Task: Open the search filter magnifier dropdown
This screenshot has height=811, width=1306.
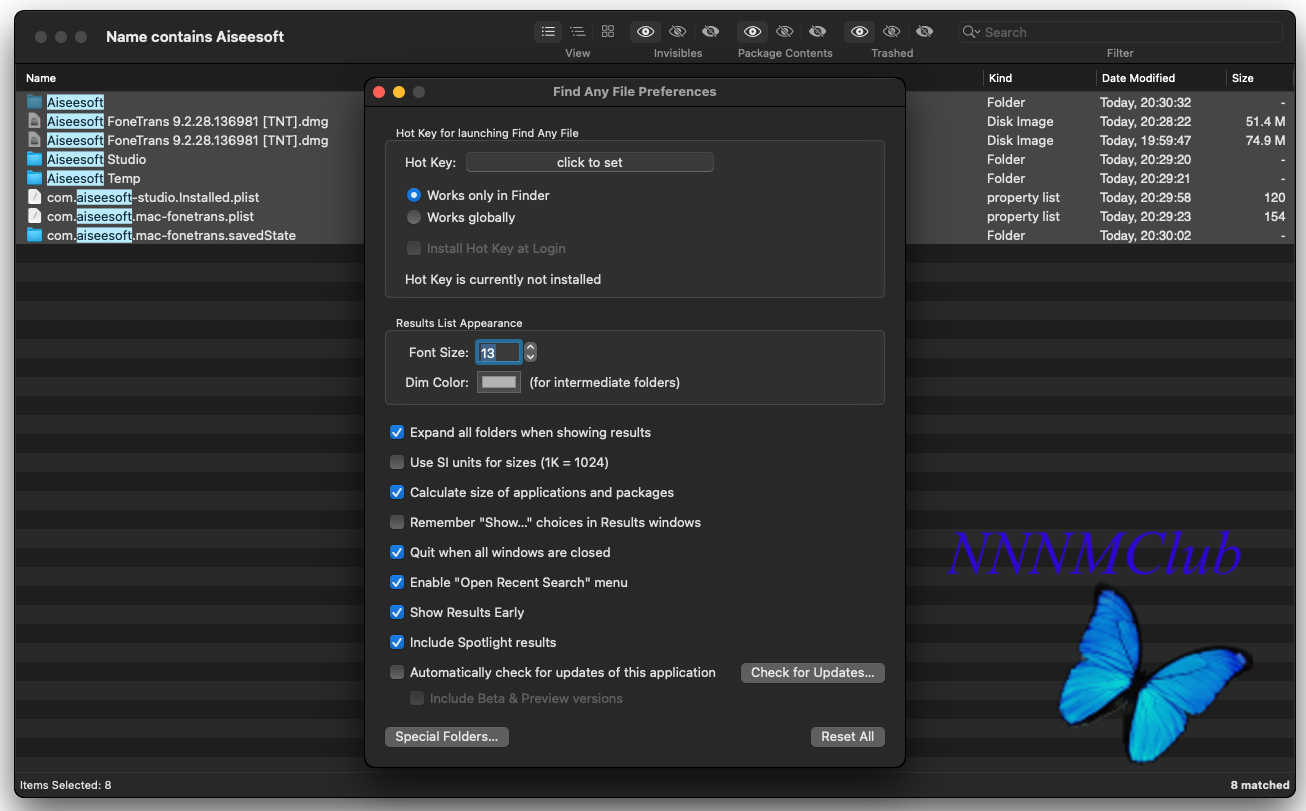Action: point(971,32)
